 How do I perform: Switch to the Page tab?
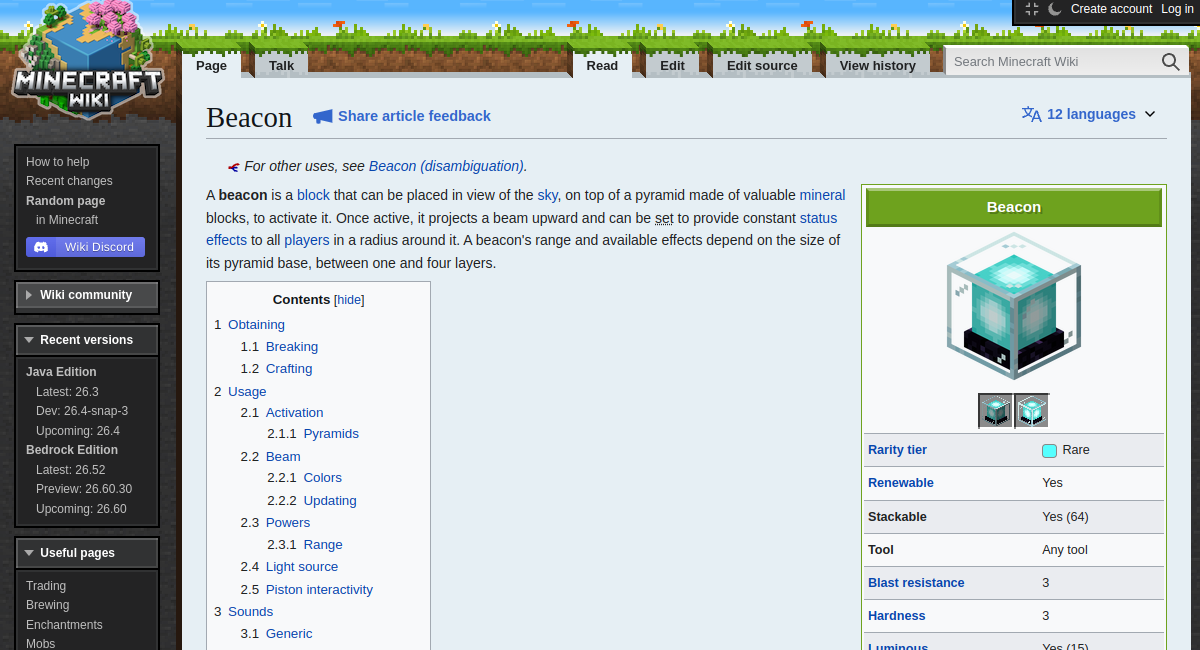(211, 65)
